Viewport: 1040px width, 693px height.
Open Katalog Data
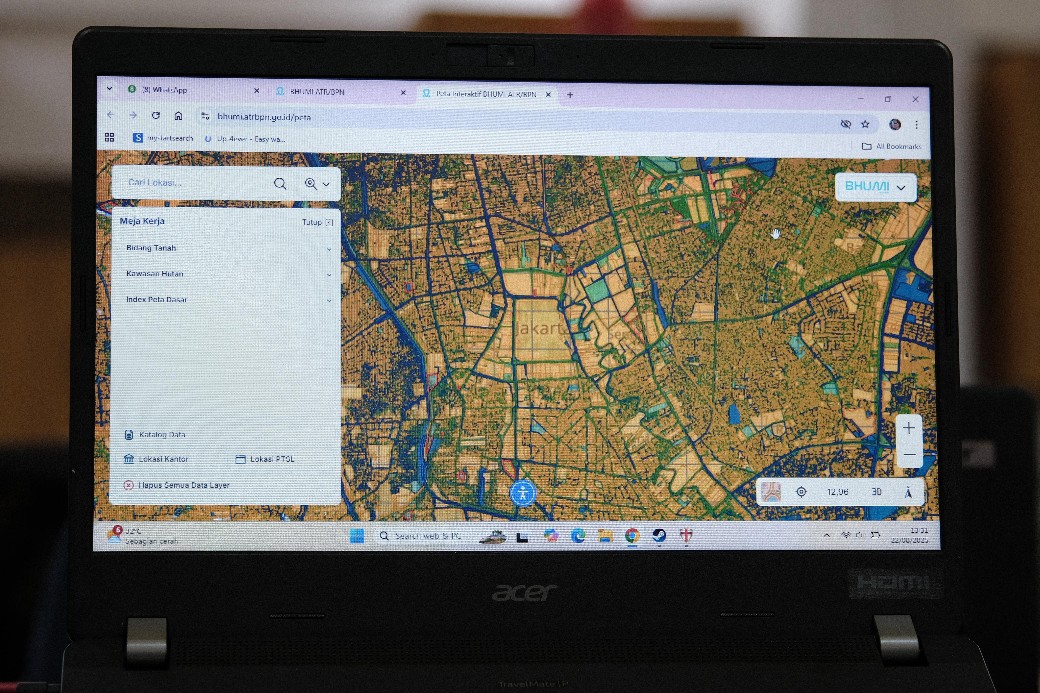[x=155, y=435]
